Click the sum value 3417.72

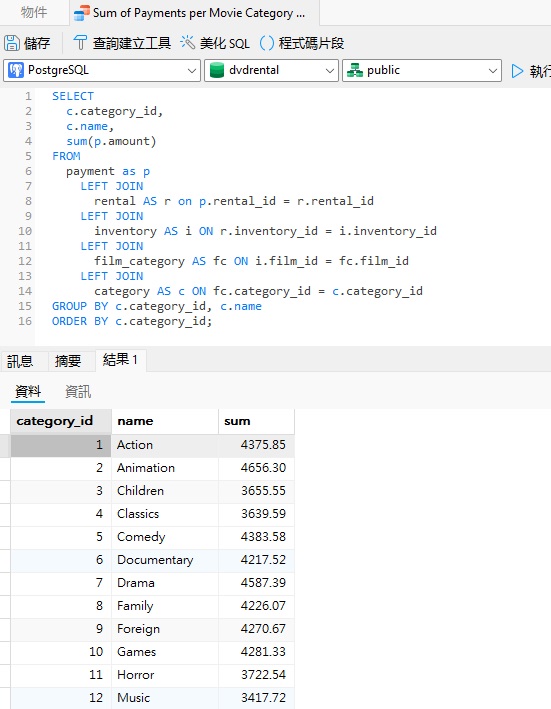coord(256,698)
